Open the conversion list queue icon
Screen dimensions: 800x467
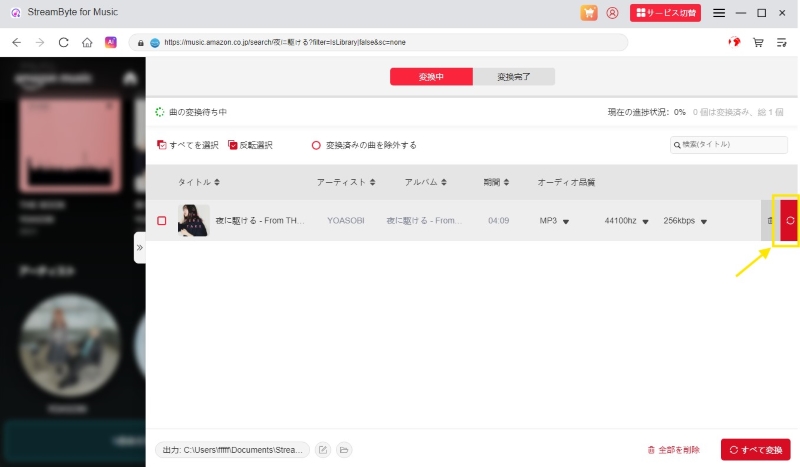click(x=782, y=42)
